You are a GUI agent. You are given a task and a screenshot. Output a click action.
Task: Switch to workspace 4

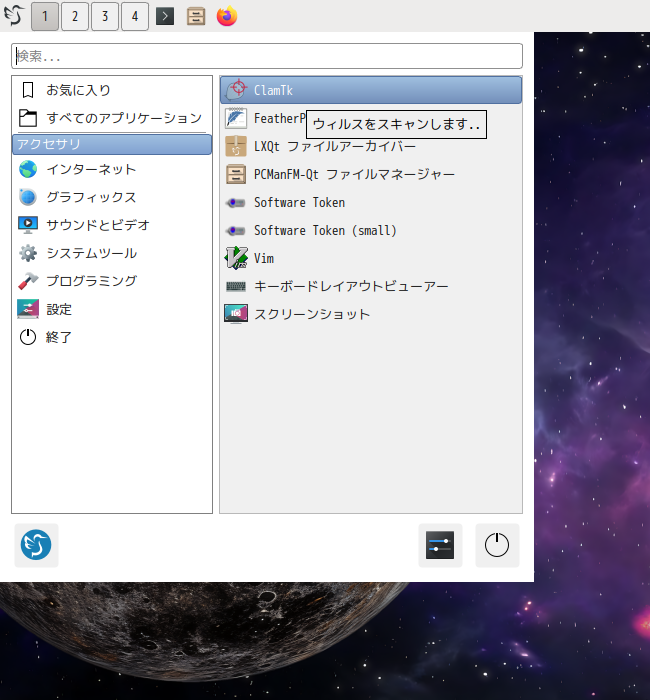point(134,17)
